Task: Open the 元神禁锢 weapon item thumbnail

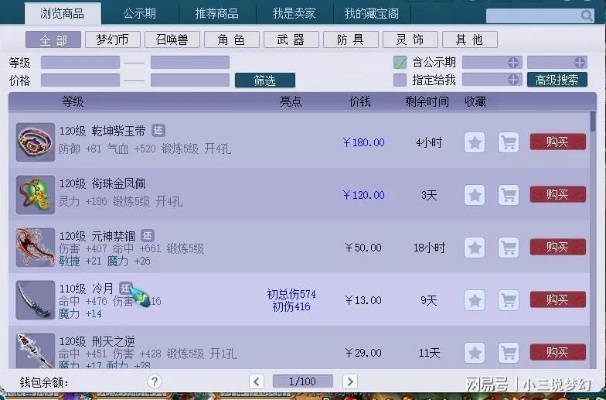Action: [x=35, y=247]
